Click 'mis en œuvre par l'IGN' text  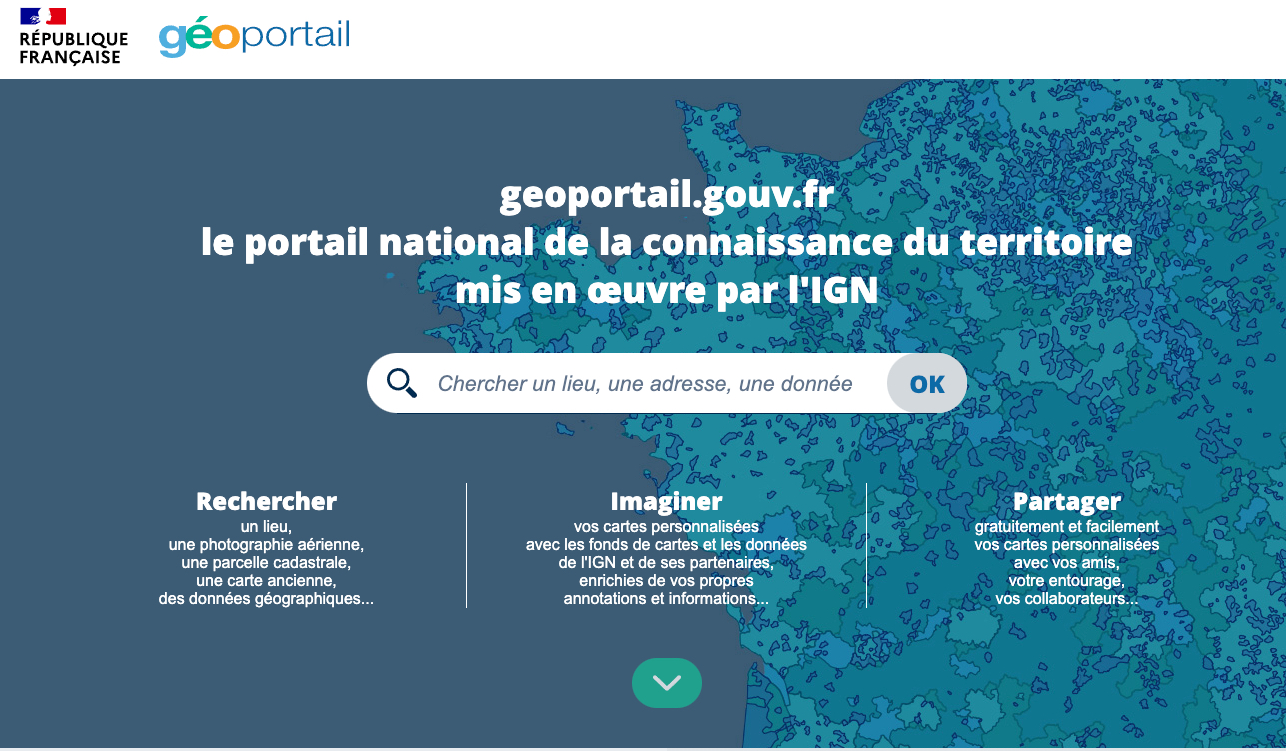(x=666, y=290)
